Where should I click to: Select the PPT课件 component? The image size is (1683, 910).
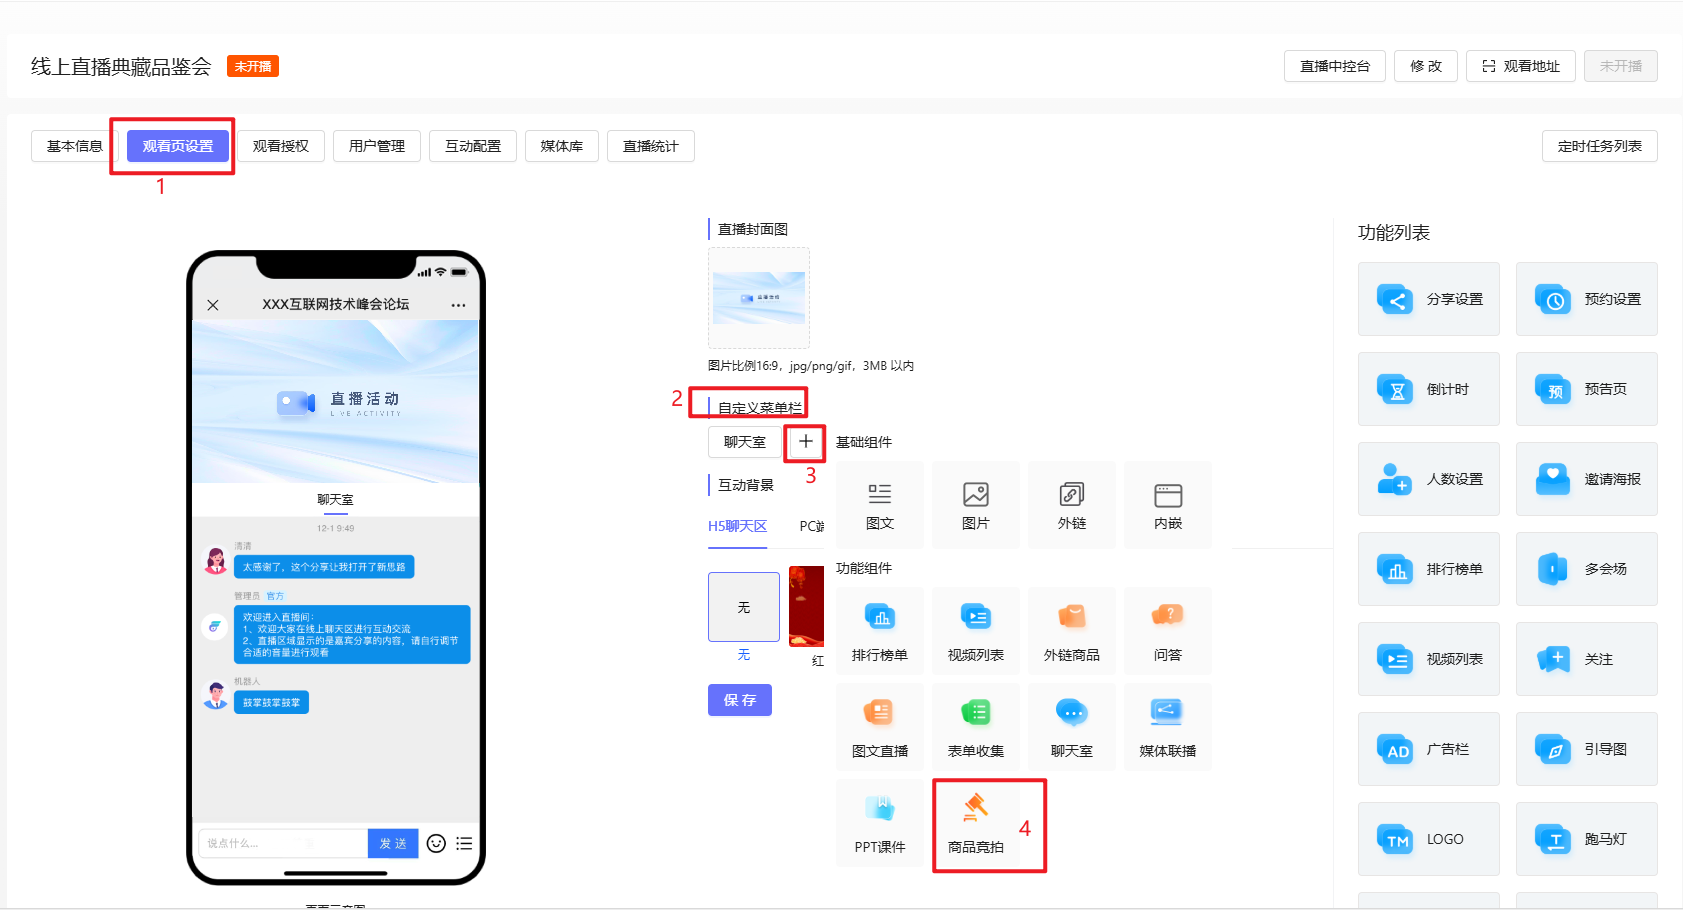tap(879, 822)
